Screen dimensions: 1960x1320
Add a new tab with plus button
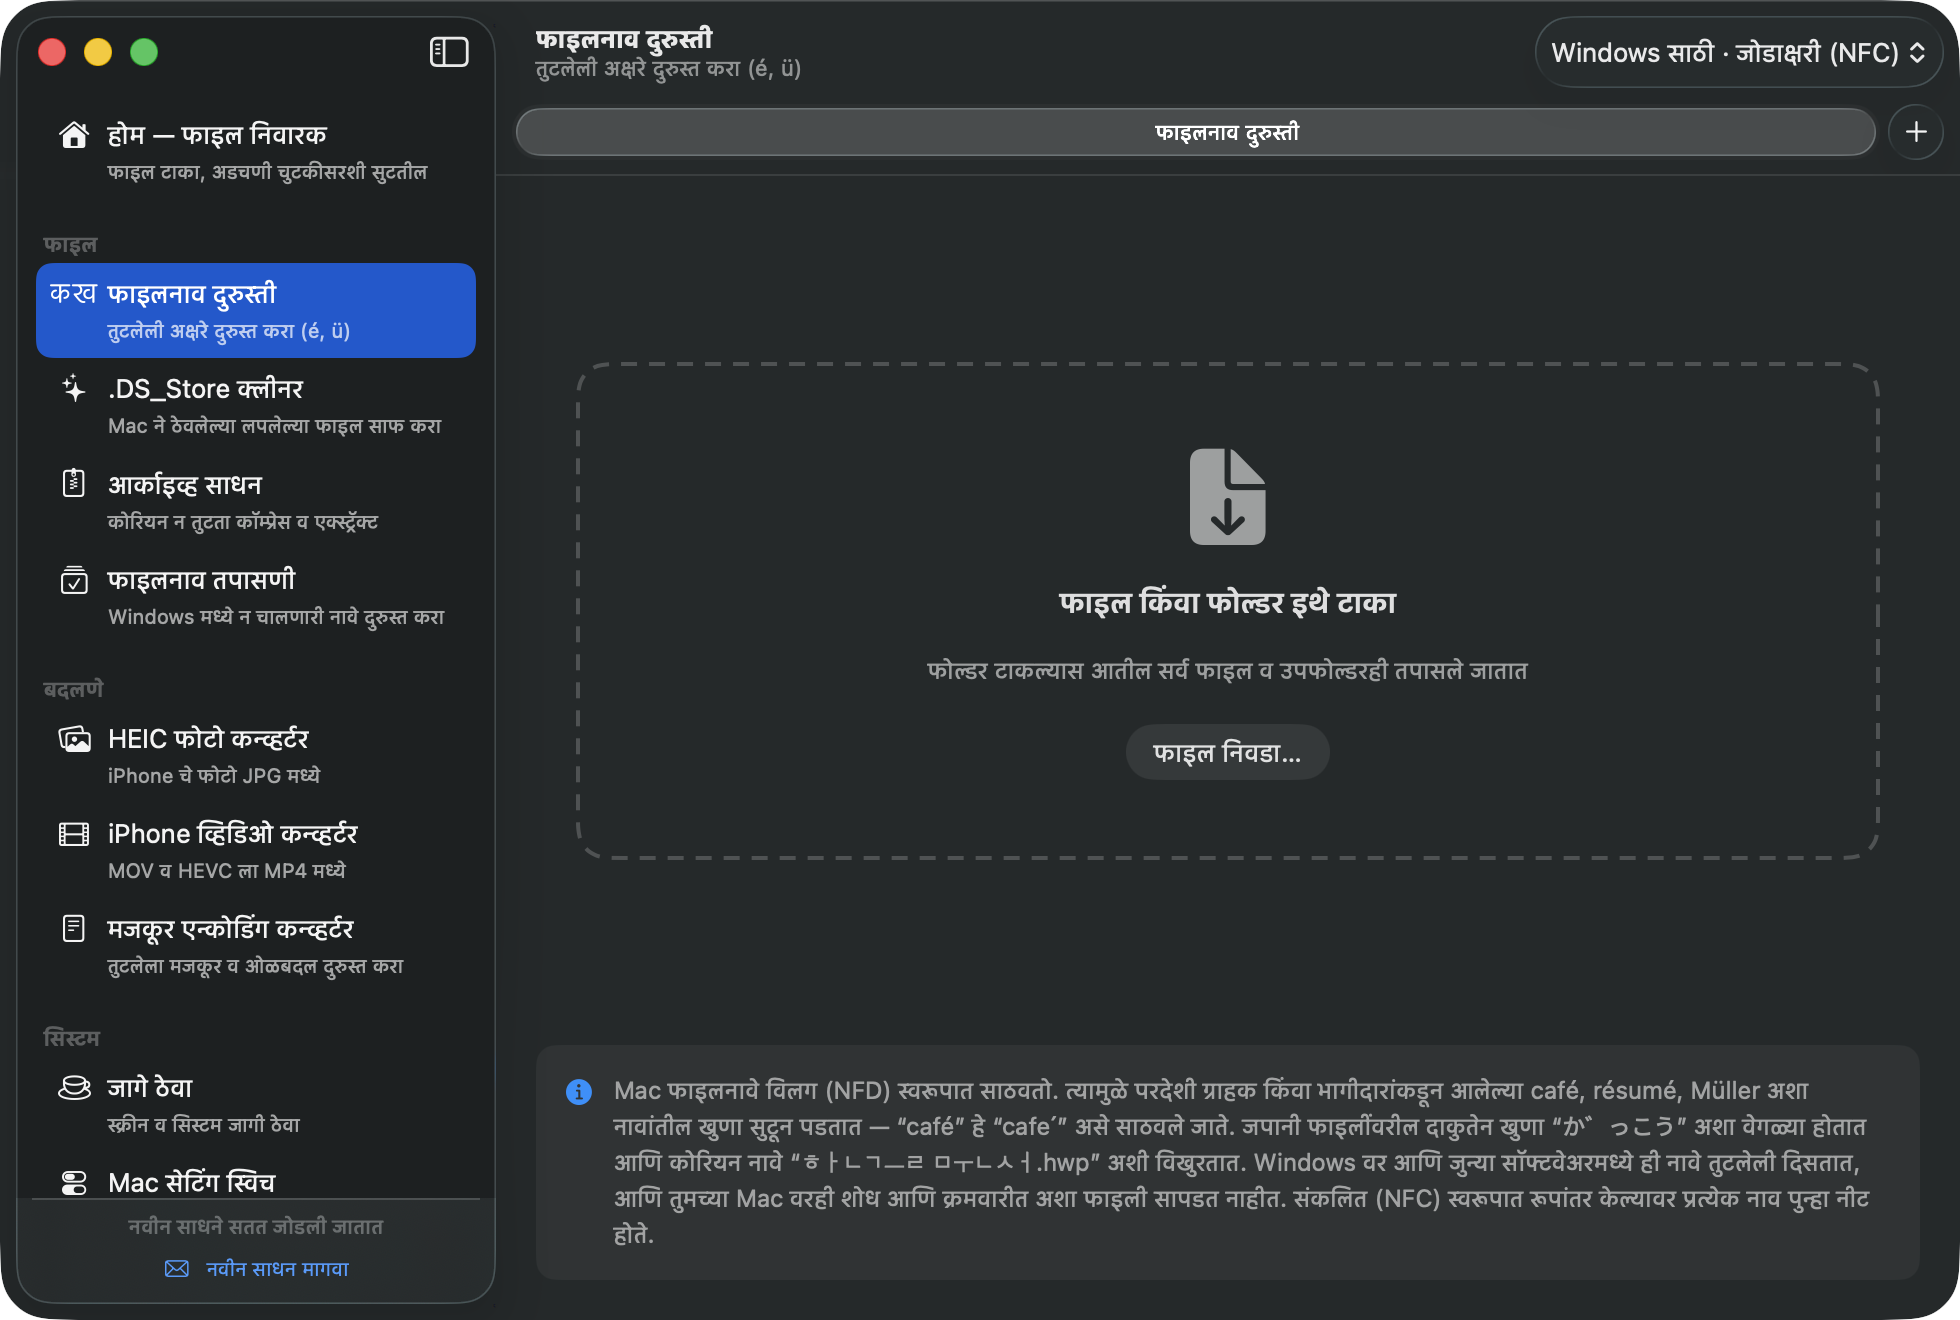click(1916, 132)
